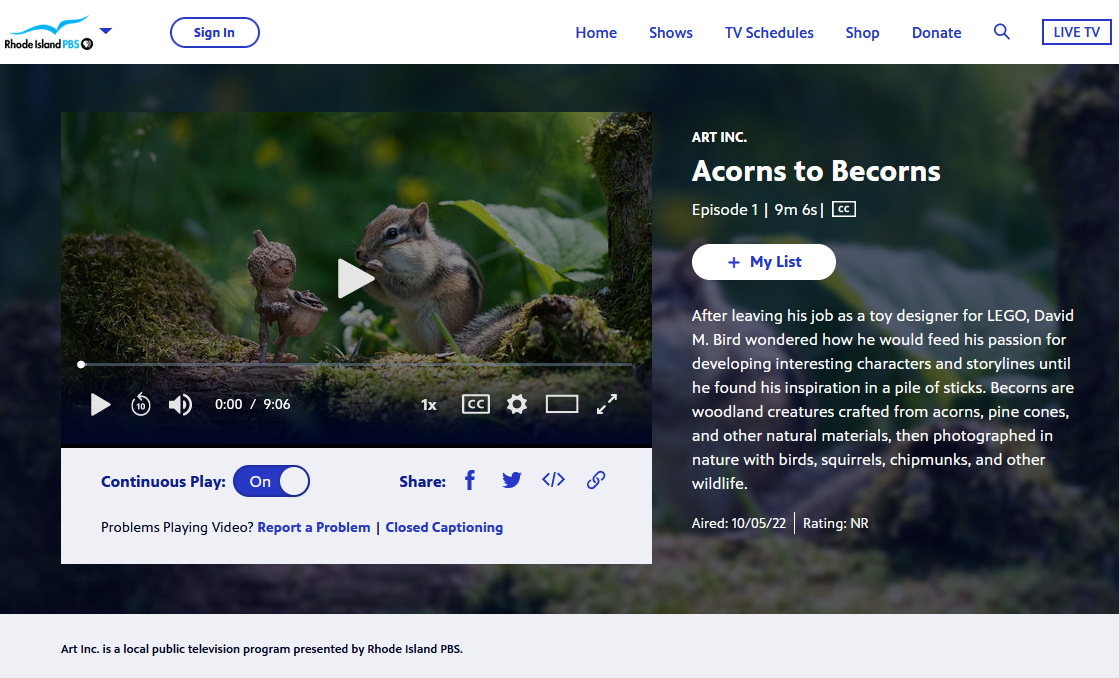Image resolution: width=1119 pixels, height=678 pixels.
Task: Click the Rhode Island PBS logo
Action: [x=49, y=33]
